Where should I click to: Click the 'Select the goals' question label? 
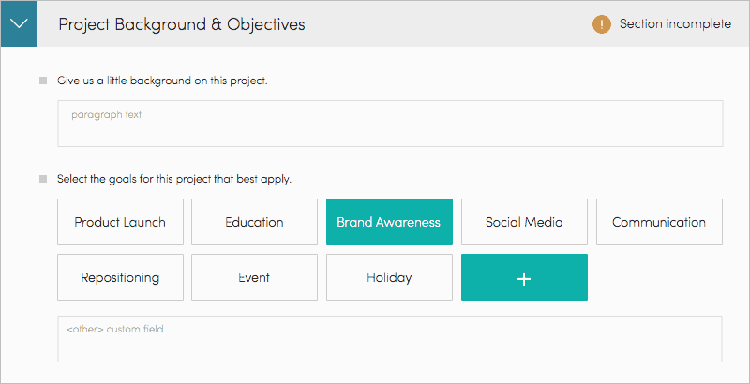(x=175, y=179)
